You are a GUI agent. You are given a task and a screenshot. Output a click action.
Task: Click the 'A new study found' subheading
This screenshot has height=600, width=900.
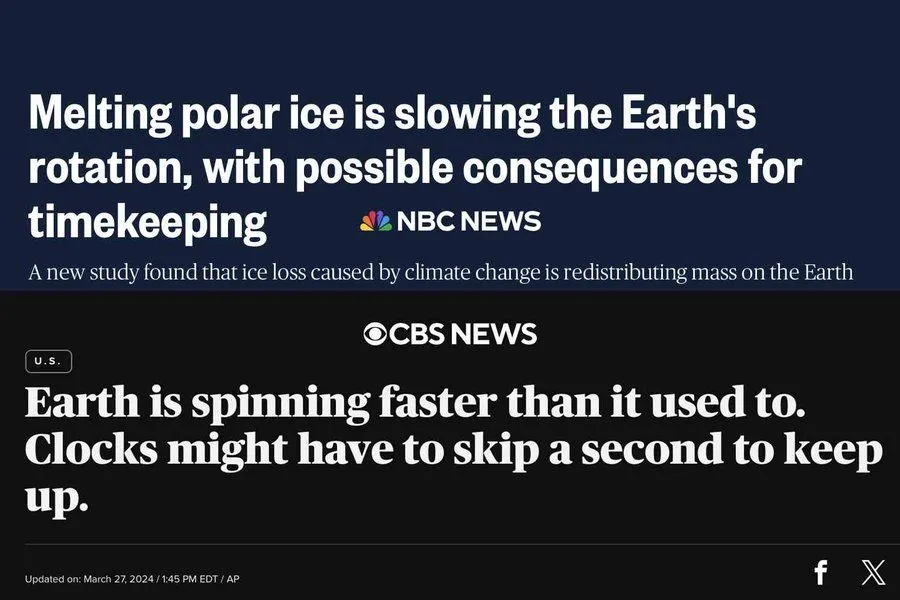[x=440, y=272]
